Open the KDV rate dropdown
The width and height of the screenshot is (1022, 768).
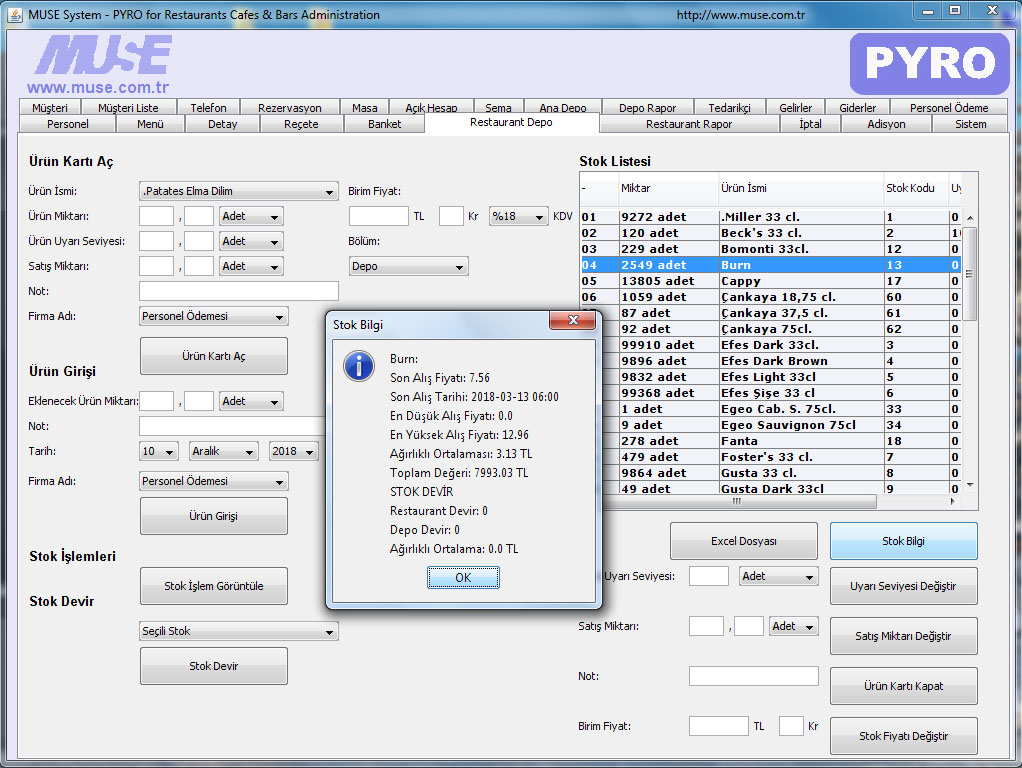click(x=518, y=216)
